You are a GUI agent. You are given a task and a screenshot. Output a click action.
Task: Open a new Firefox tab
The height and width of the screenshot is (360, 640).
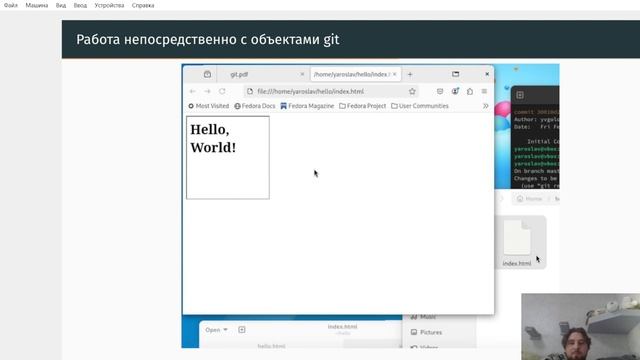click(410, 74)
